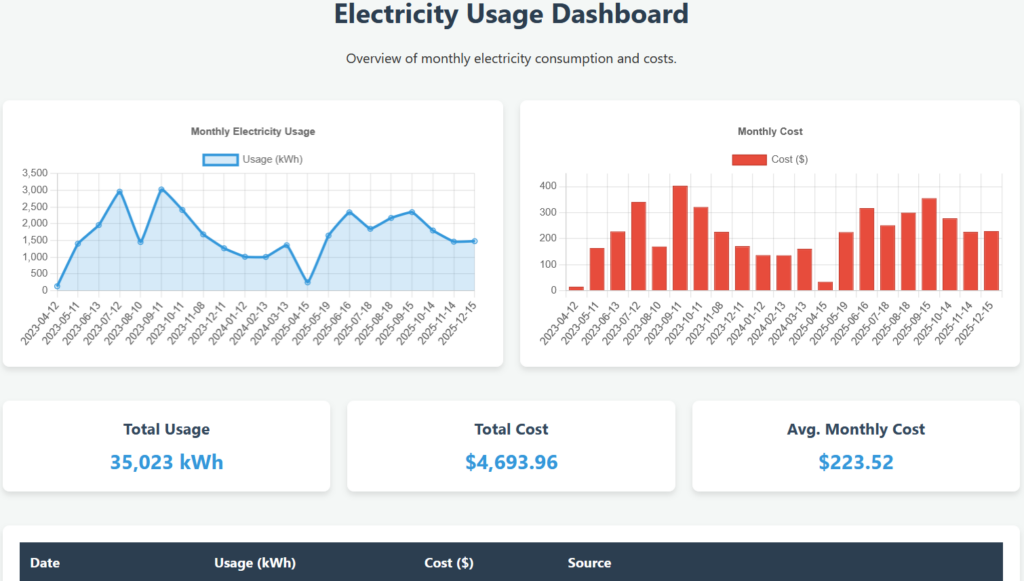
Task: Click the Avg. Monthly Cost $223.52 value
Action: pyautogui.click(x=855, y=462)
